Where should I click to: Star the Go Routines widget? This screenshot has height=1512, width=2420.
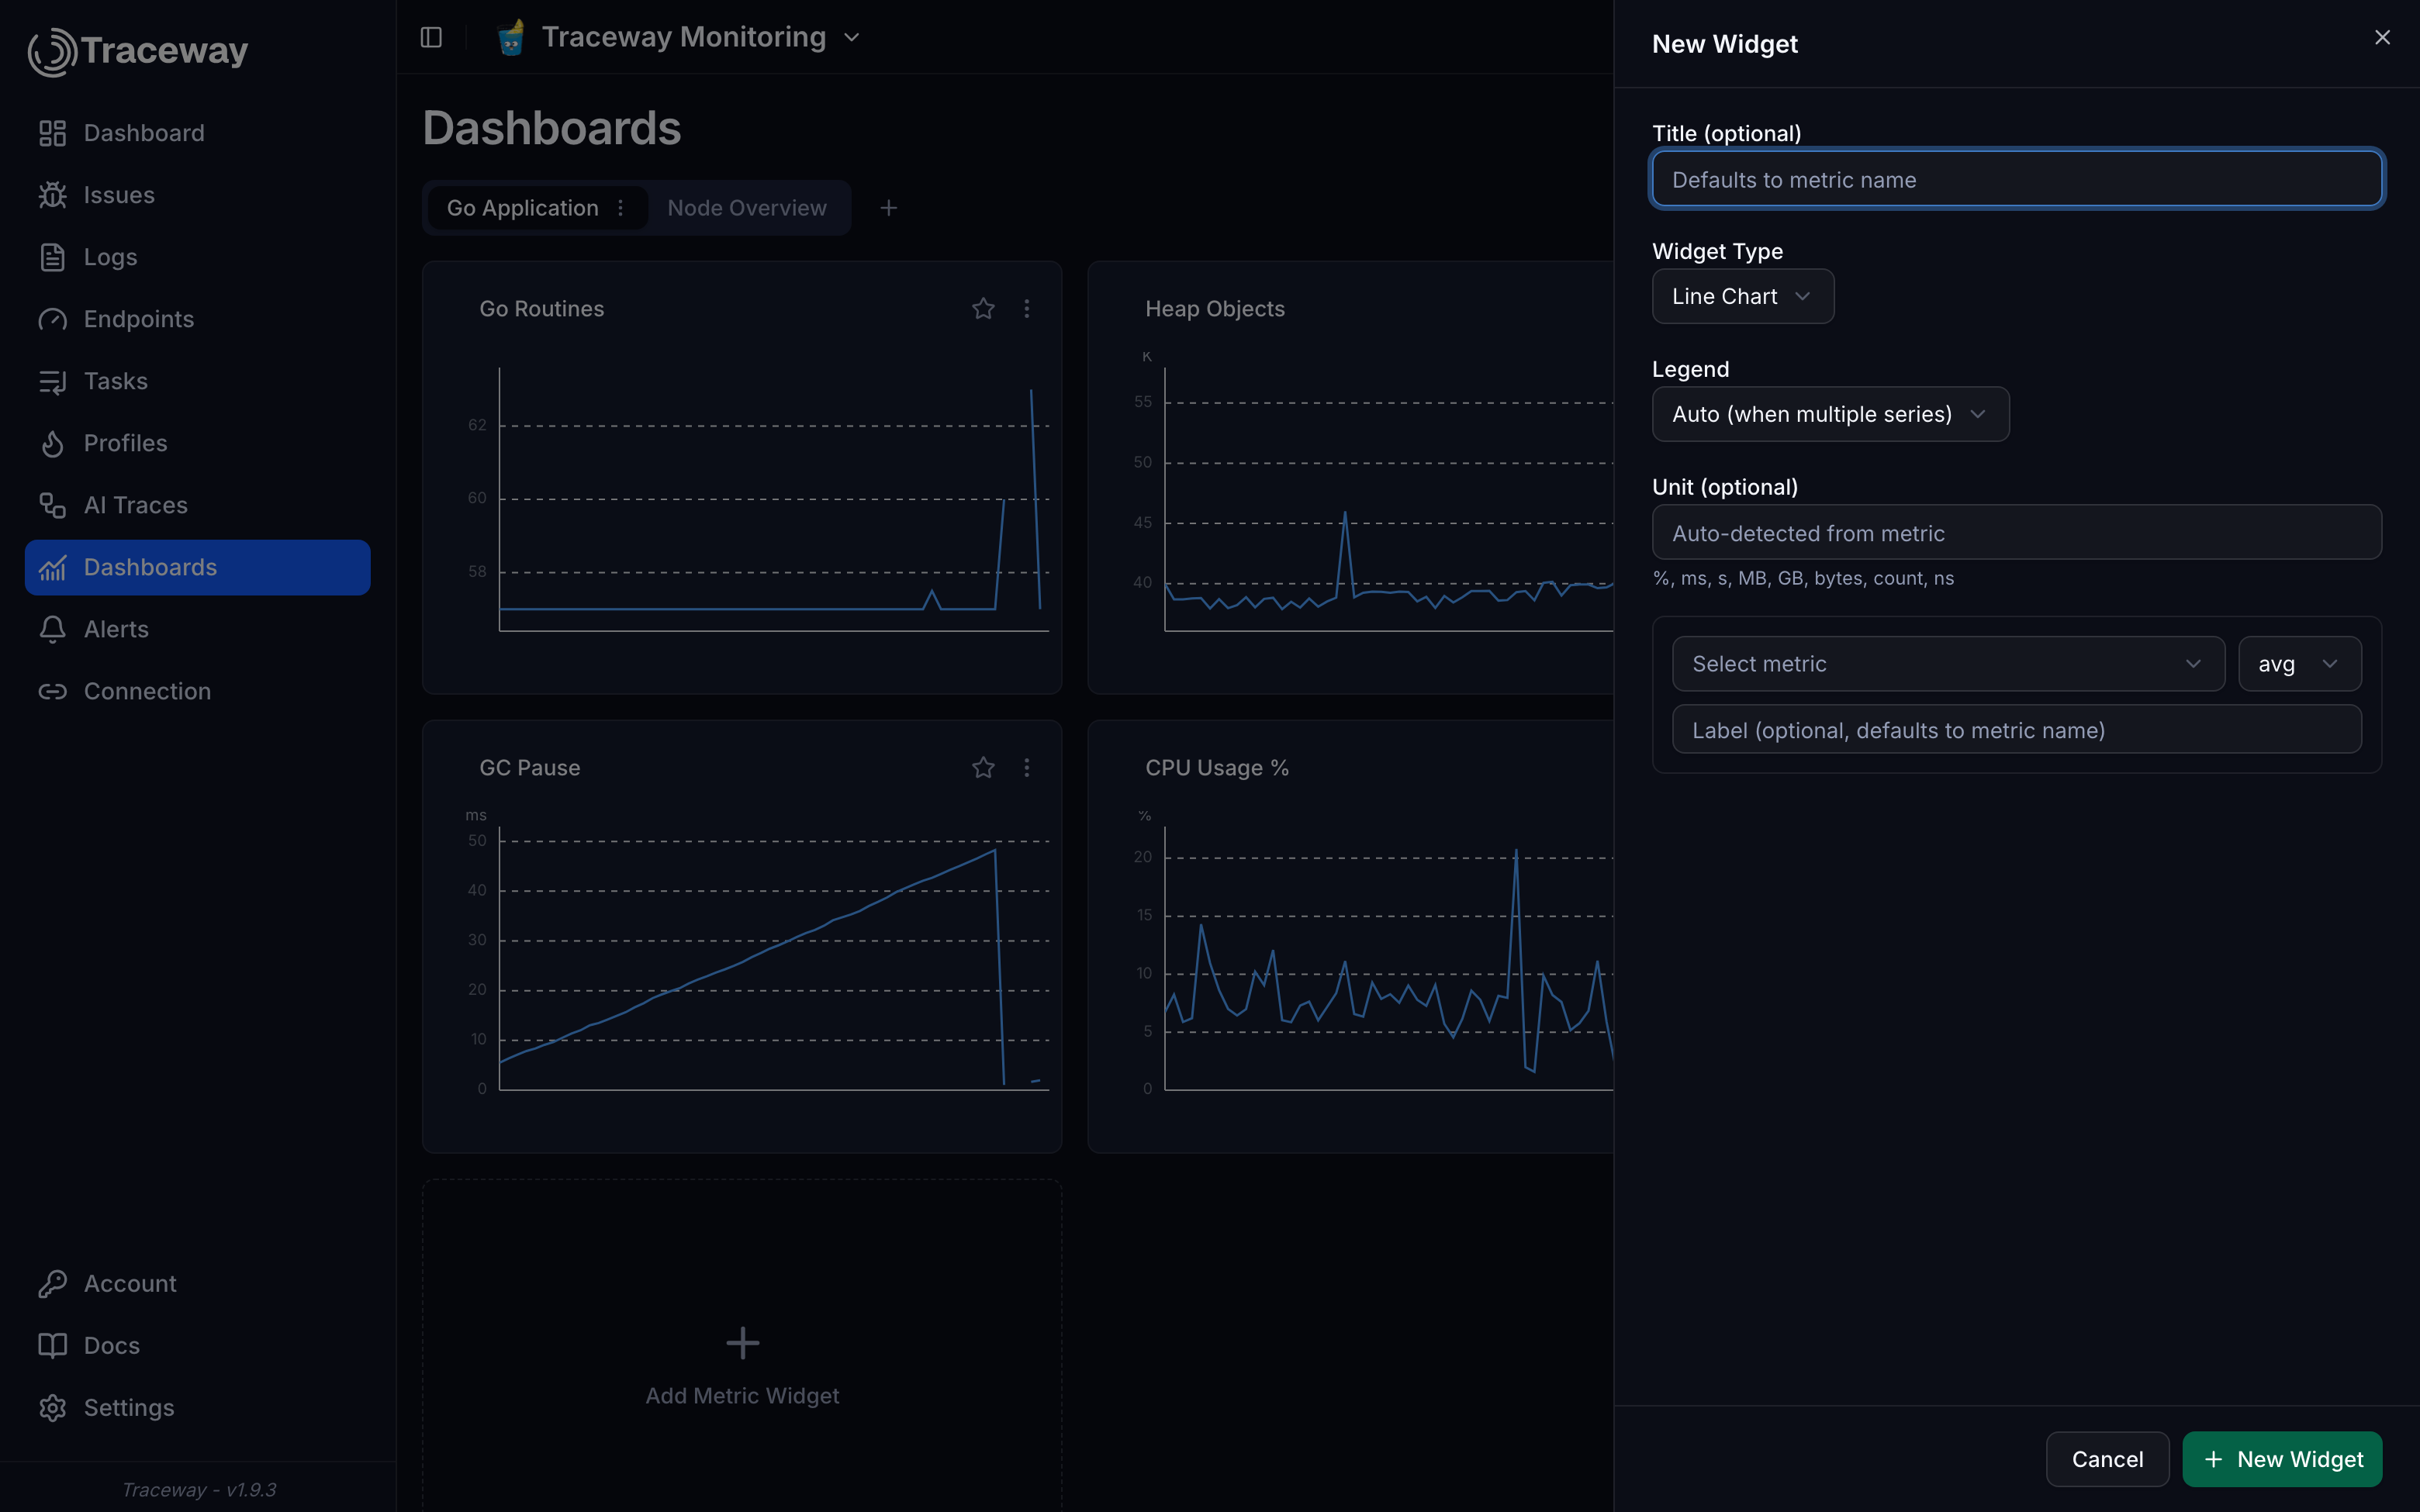(x=983, y=309)
